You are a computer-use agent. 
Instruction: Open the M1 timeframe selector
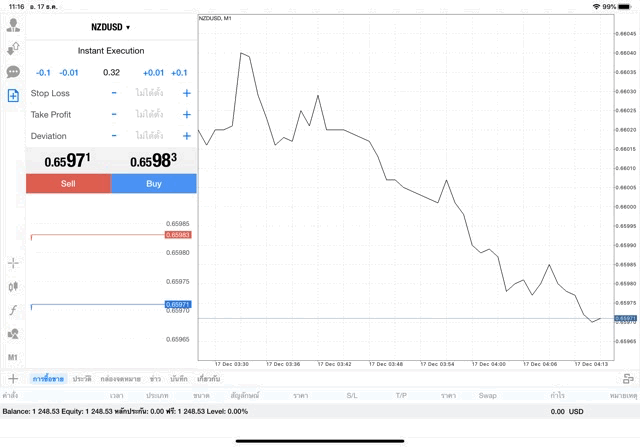13,357
